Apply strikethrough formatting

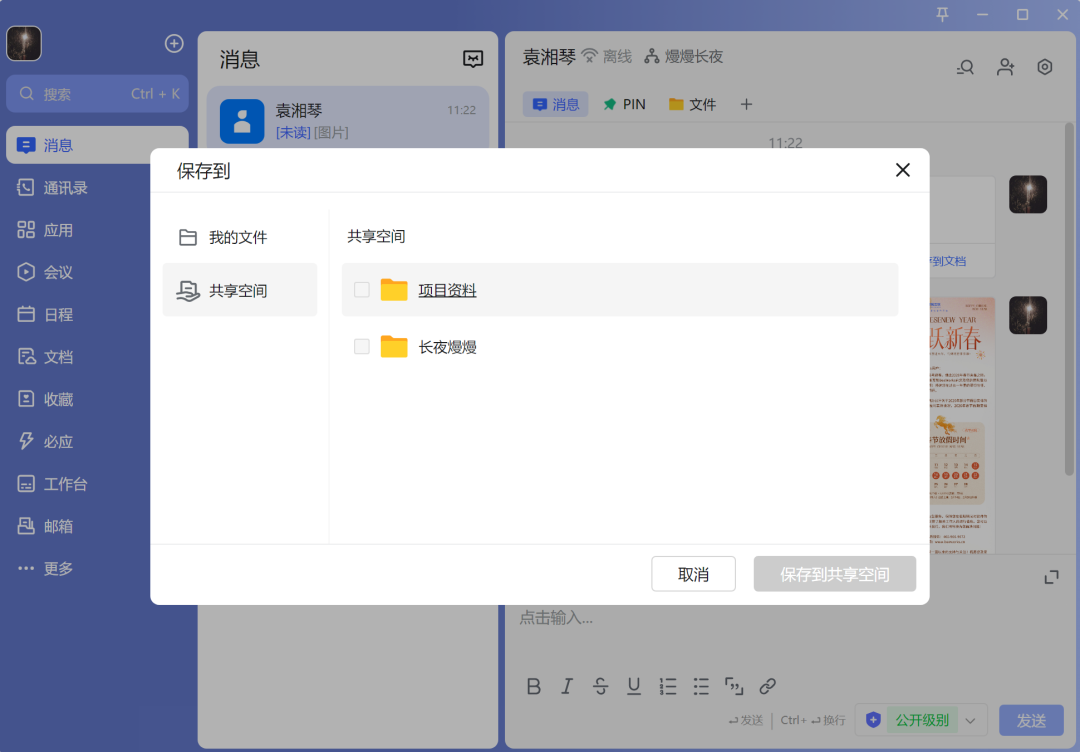tap(600, 686)
